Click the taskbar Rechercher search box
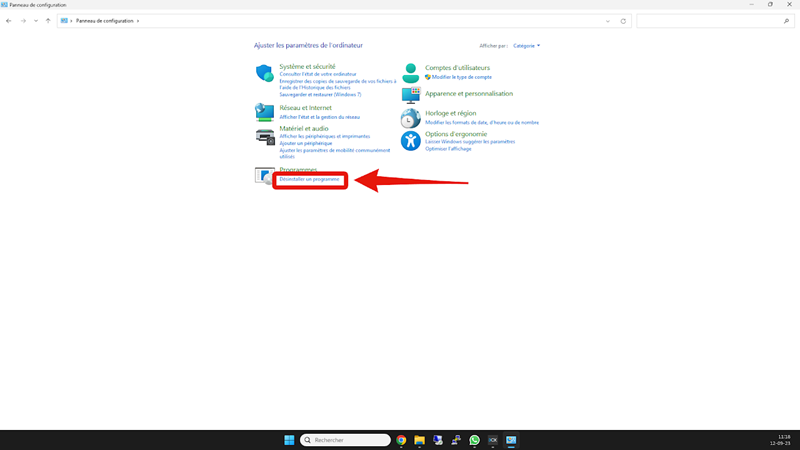The height and width of the screenshot is (450, 800). pyautogui.click(x=345, y=440)
